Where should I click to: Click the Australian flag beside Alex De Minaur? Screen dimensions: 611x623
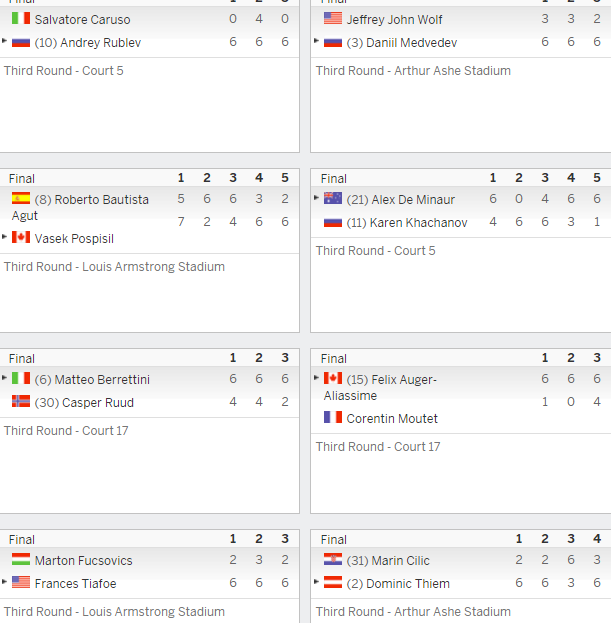[x=333, y=198]
